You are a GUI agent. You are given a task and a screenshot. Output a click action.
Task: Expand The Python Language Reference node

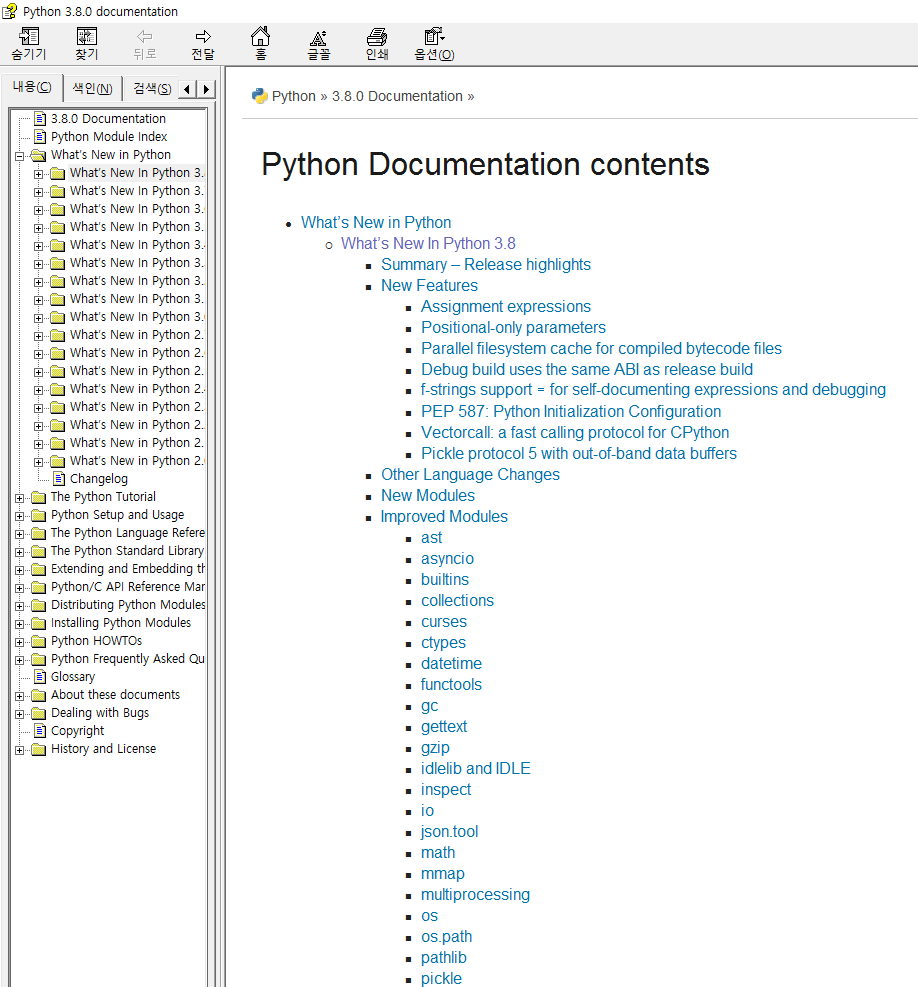coord(20,534)
